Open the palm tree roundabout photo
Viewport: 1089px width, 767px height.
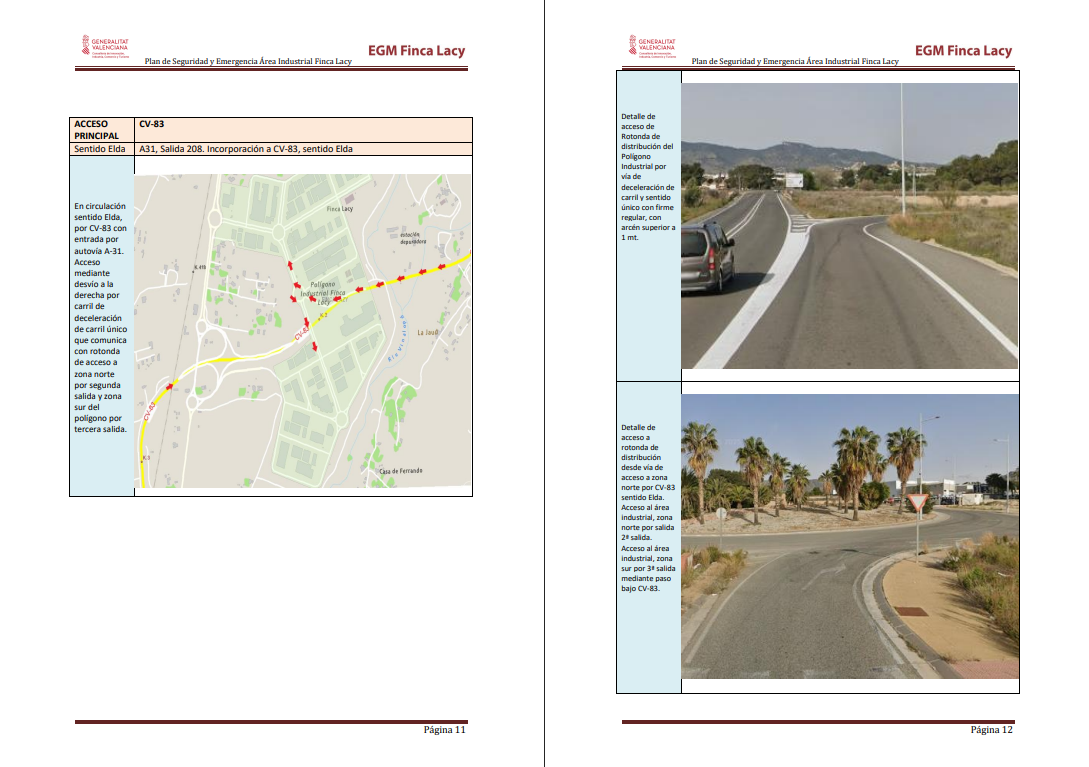tap(849, 536)
